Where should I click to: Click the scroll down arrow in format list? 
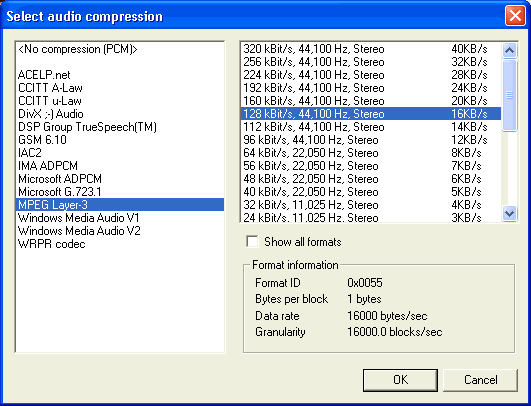[x=509, y=213]
